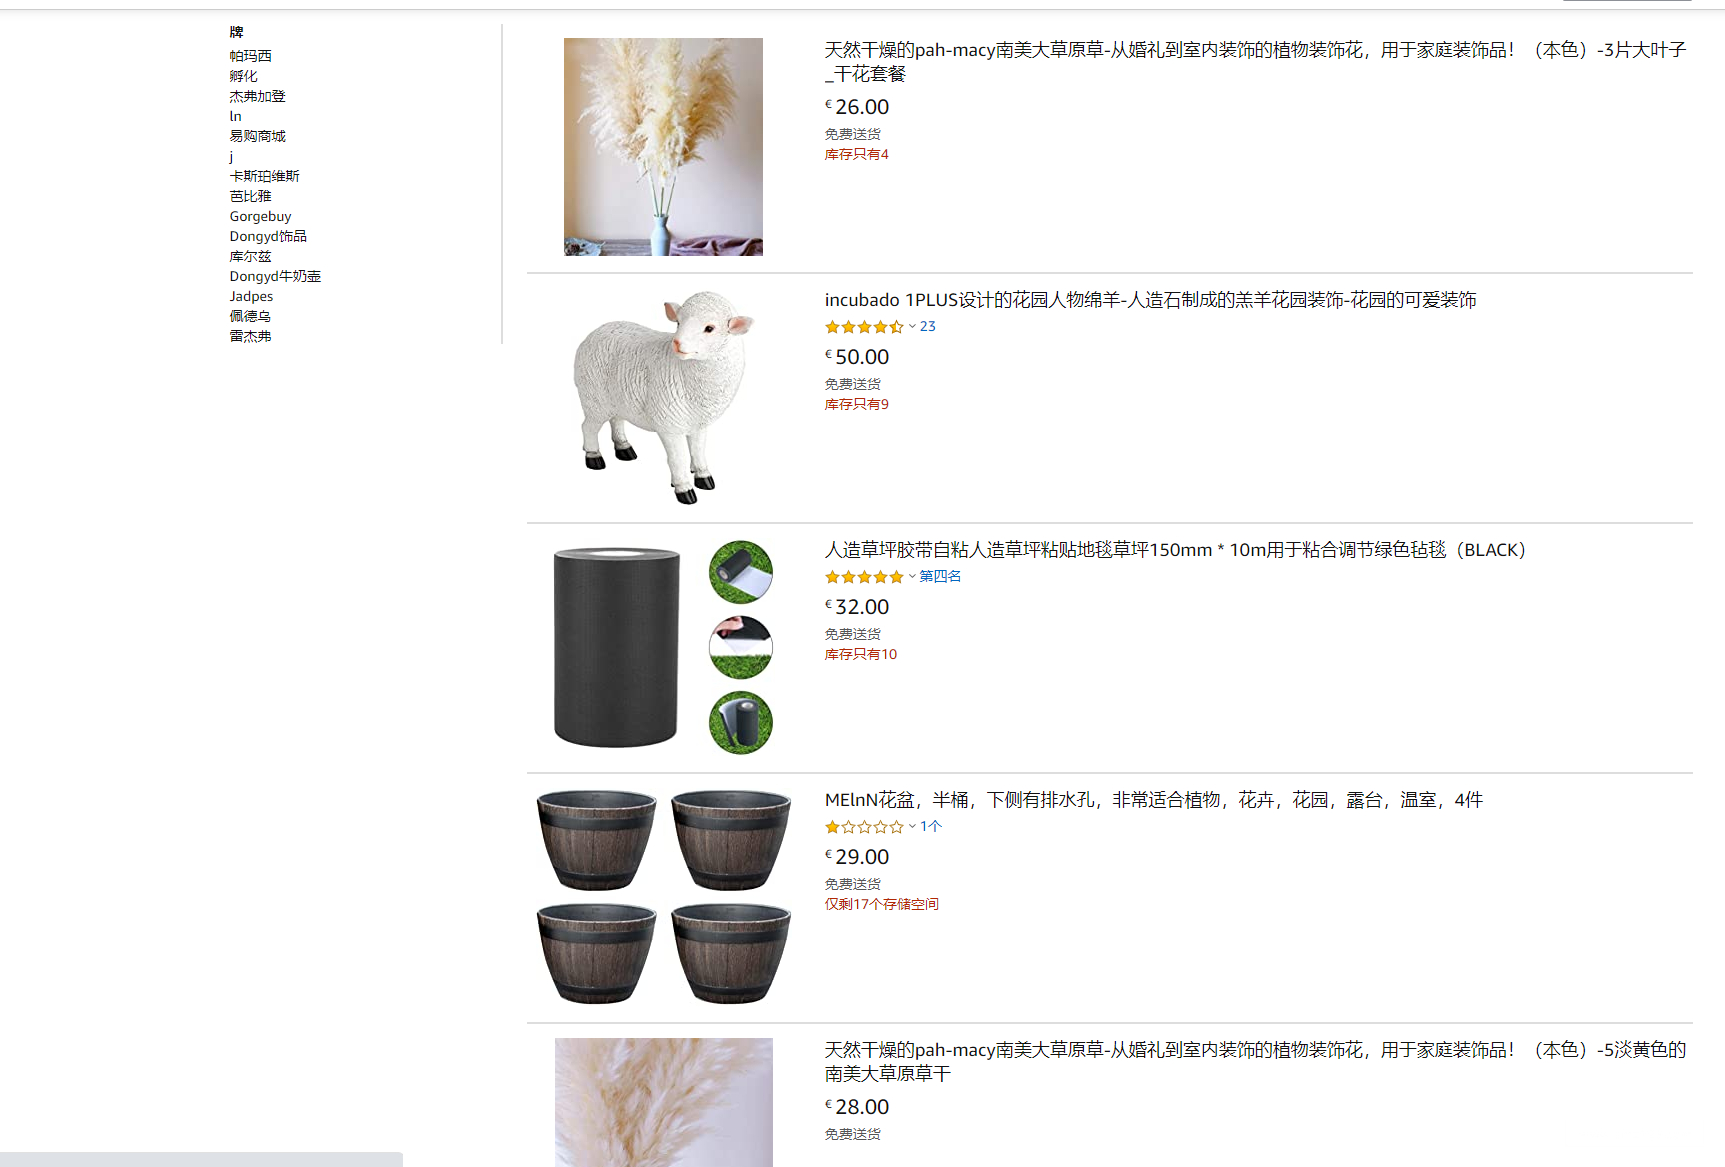Open the 23 reviews count link

click(x=928, y=327)
